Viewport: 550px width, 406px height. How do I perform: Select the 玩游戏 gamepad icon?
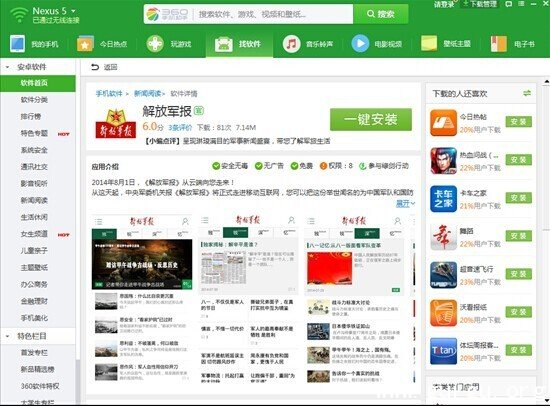click(155, 44)
